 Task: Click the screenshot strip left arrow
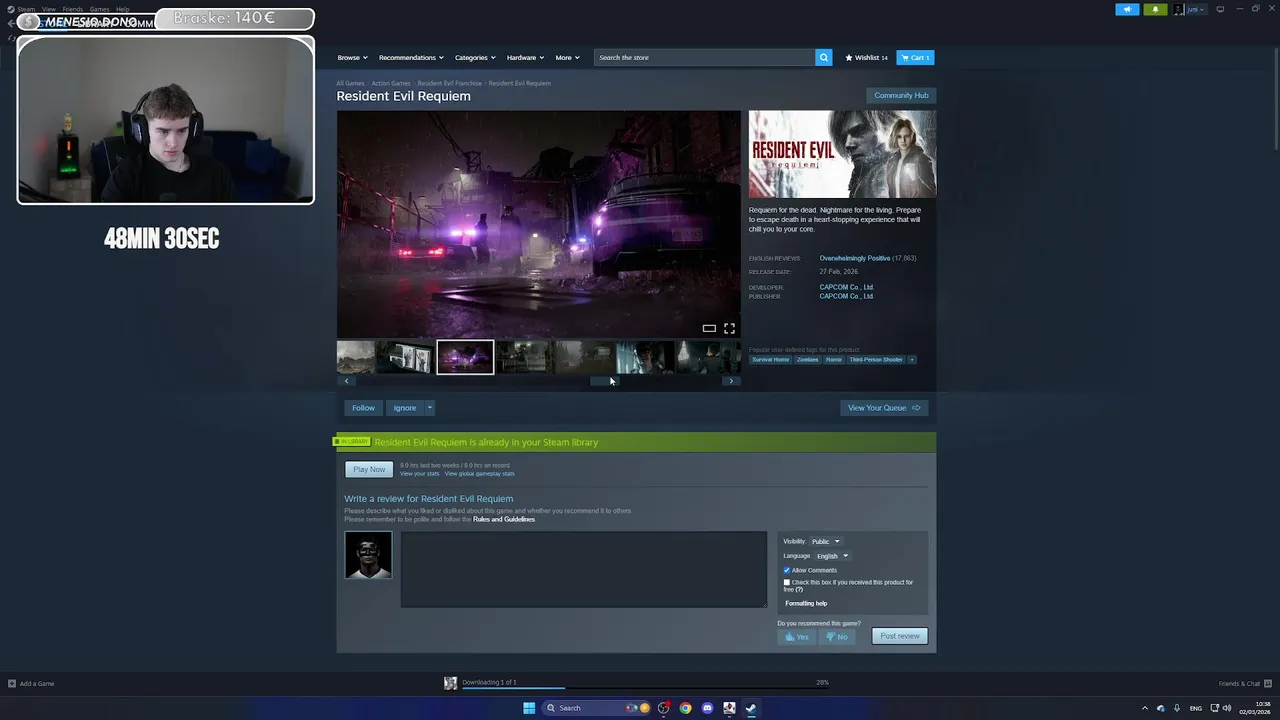pos(347,381)
